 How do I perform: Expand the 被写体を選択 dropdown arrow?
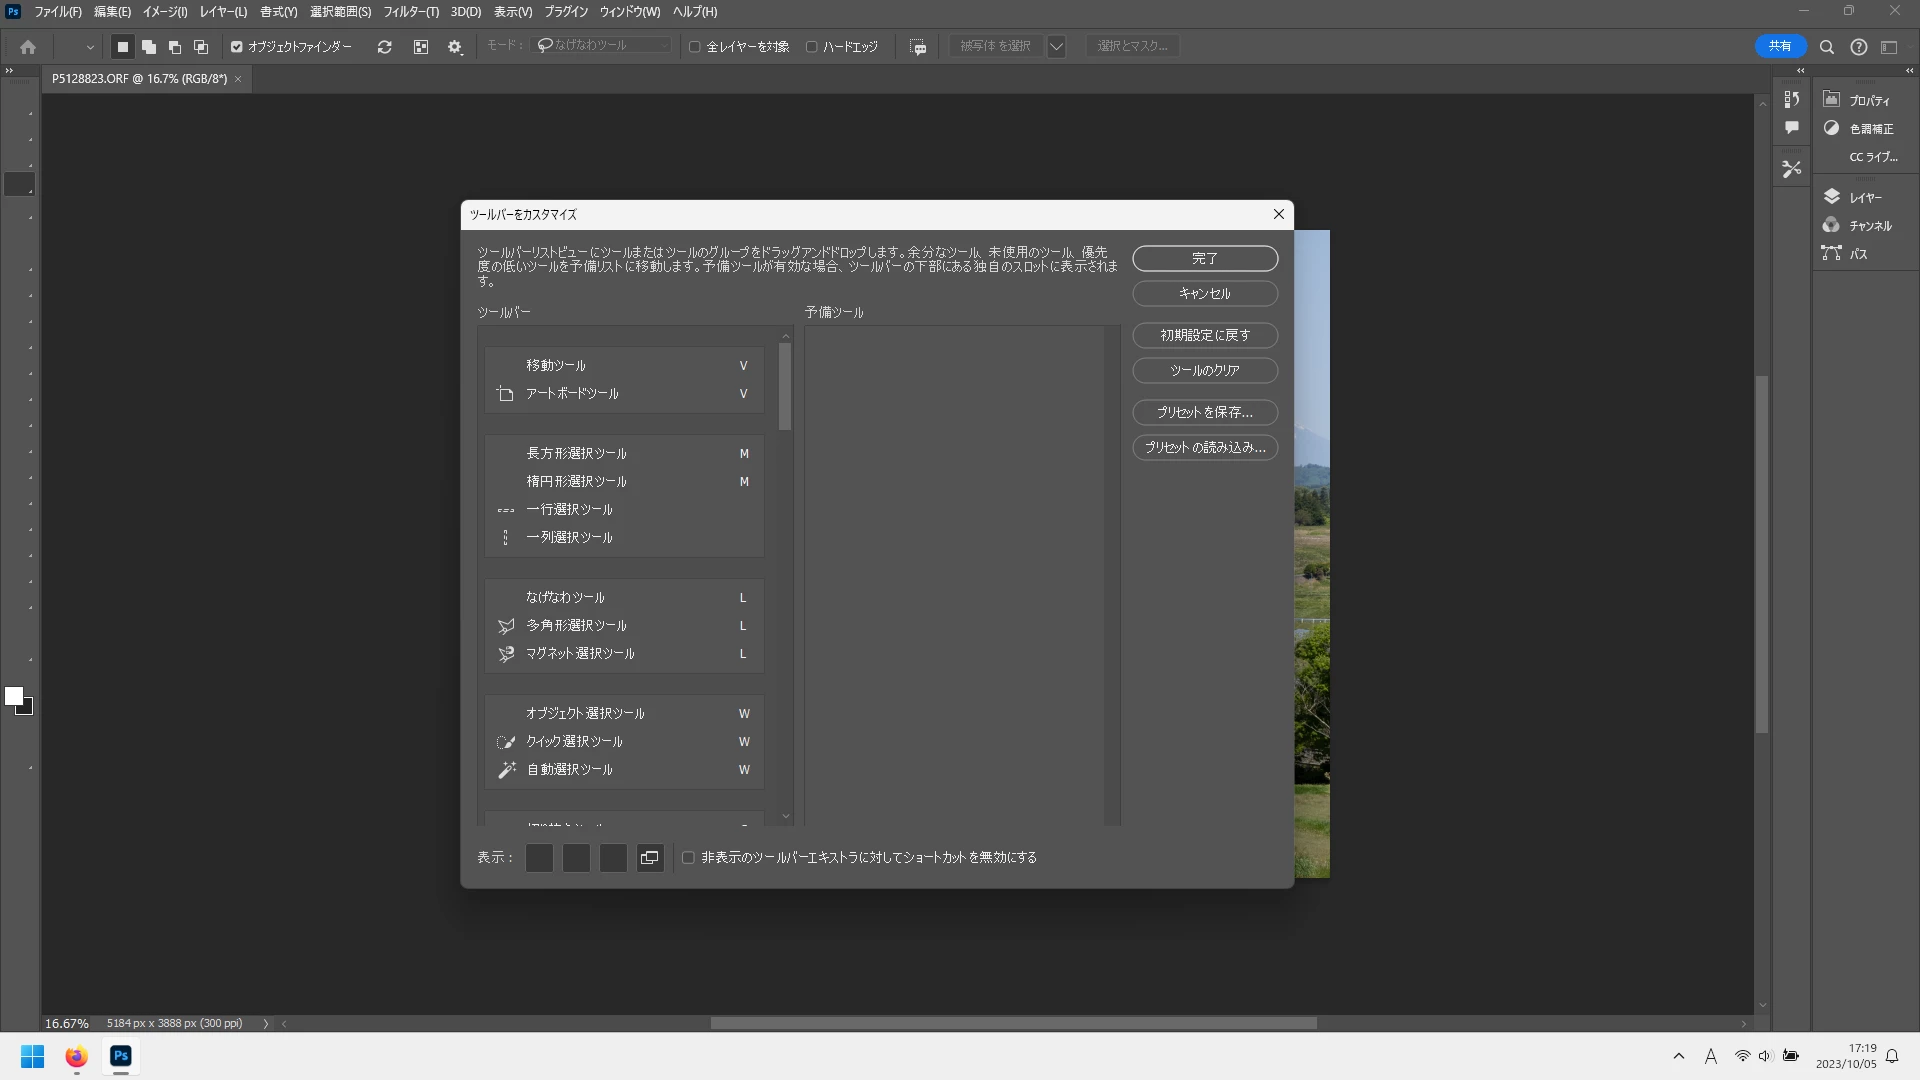tap(1056, 47)
